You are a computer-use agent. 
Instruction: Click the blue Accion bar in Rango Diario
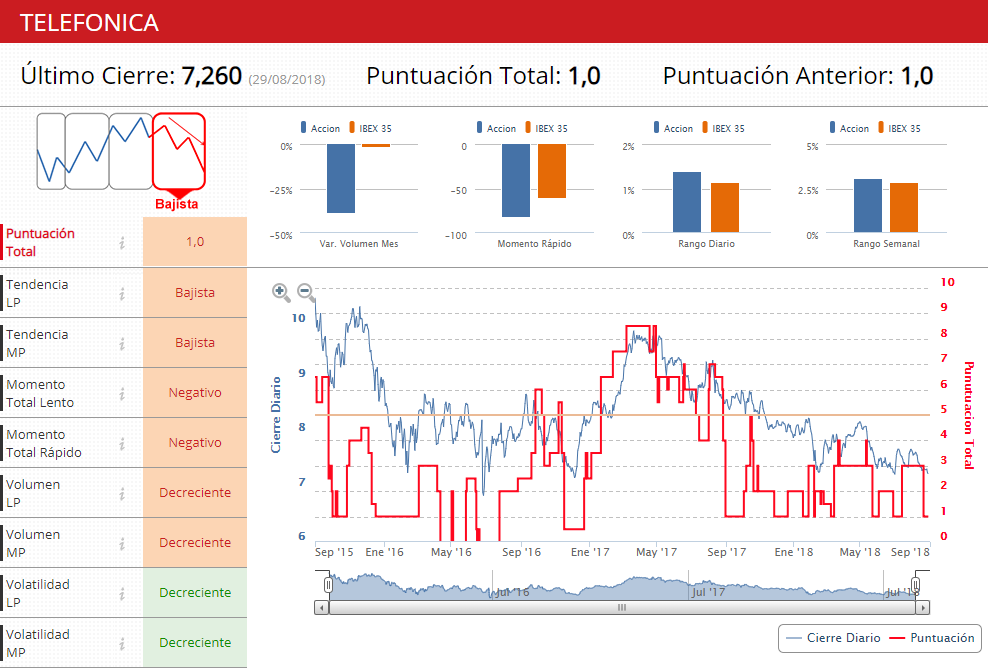(x=687, y=202)
